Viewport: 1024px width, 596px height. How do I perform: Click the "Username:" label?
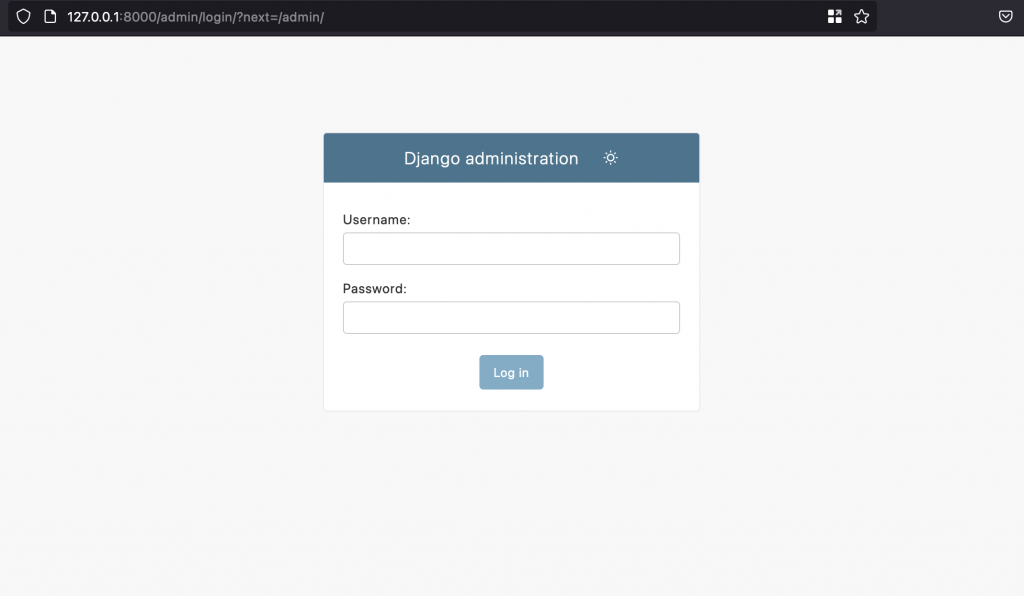[377, 220]
